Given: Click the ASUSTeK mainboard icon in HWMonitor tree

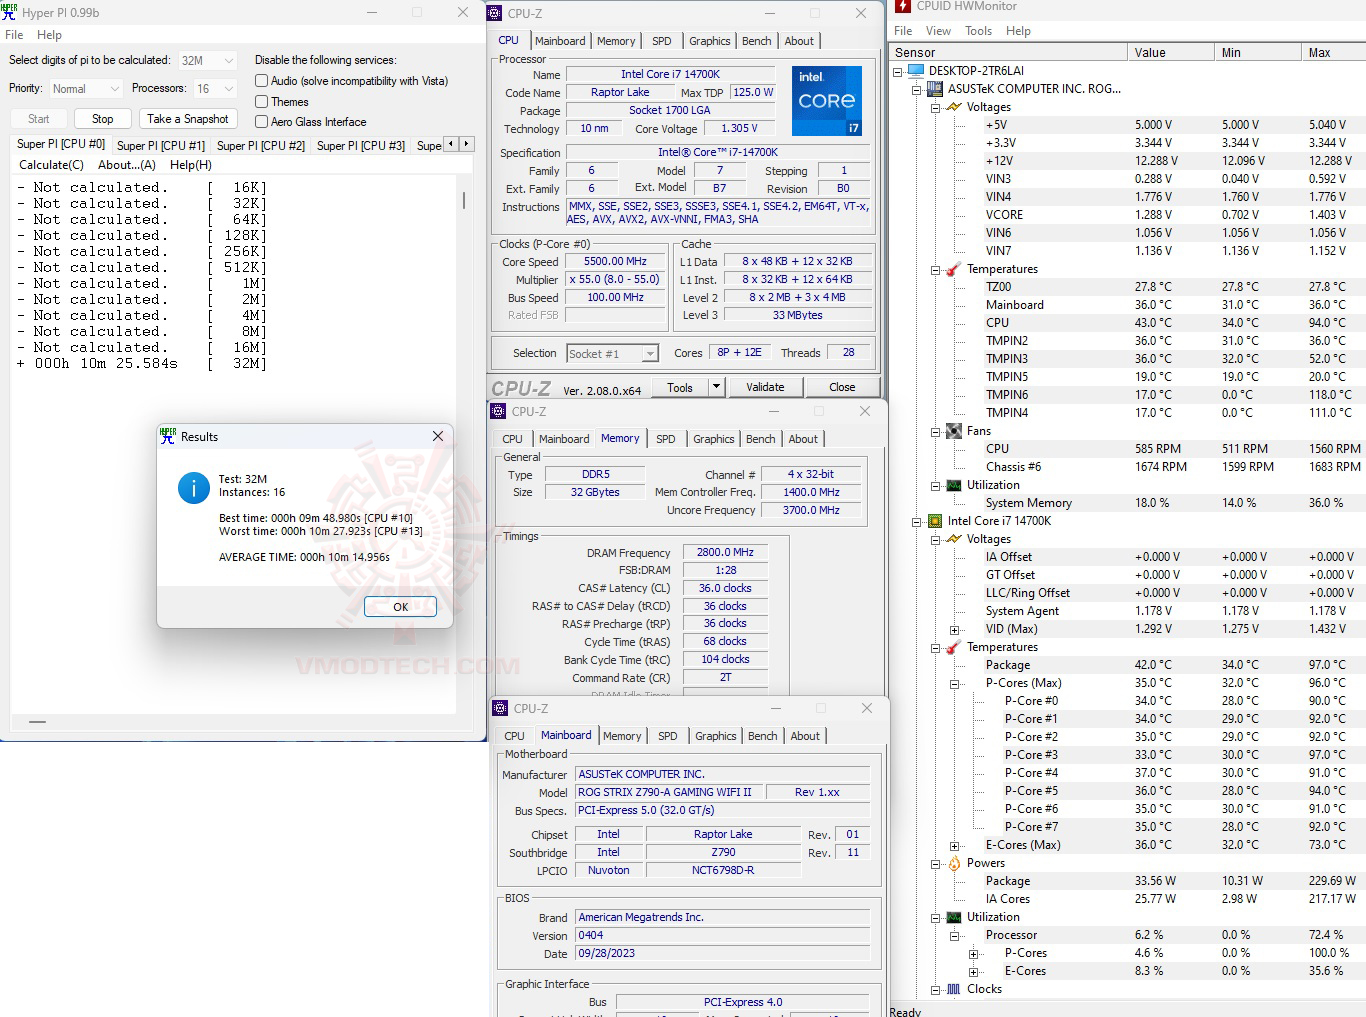Looking at the screenshot, I should pyautogui.click(x=935, y=89).
